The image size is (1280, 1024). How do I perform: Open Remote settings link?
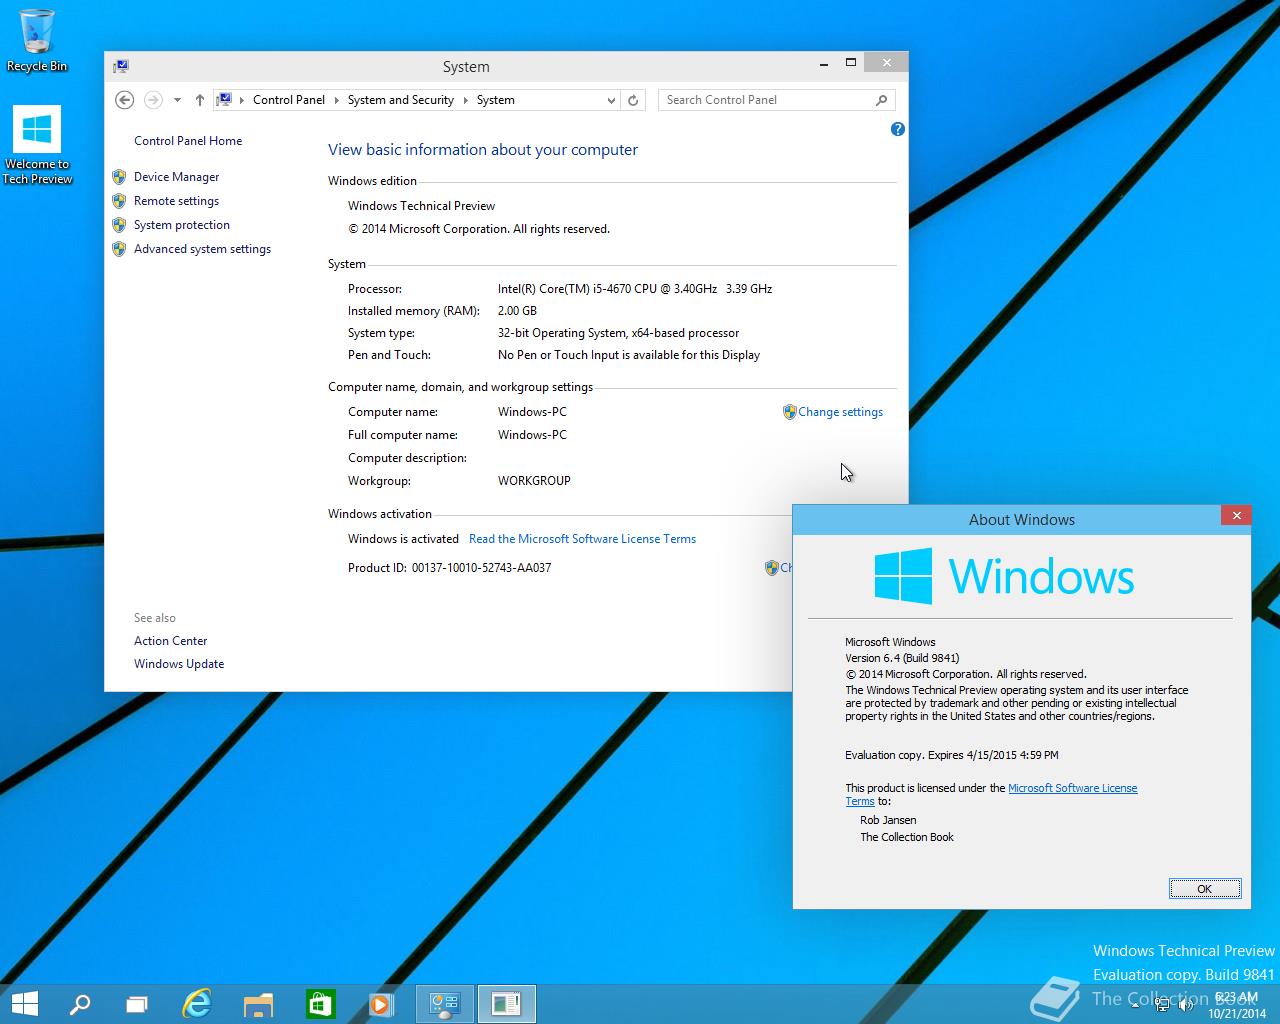tap(176, 201)
